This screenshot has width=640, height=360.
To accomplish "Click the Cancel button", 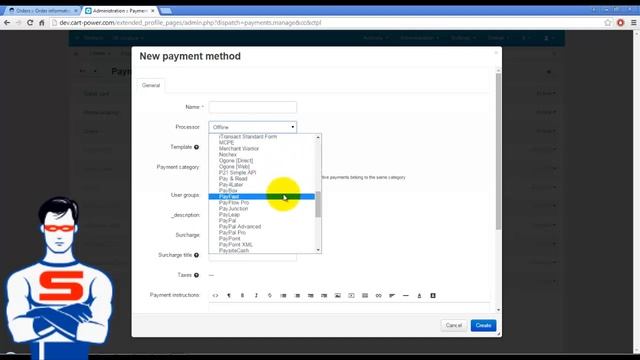I will coord(454,325).
